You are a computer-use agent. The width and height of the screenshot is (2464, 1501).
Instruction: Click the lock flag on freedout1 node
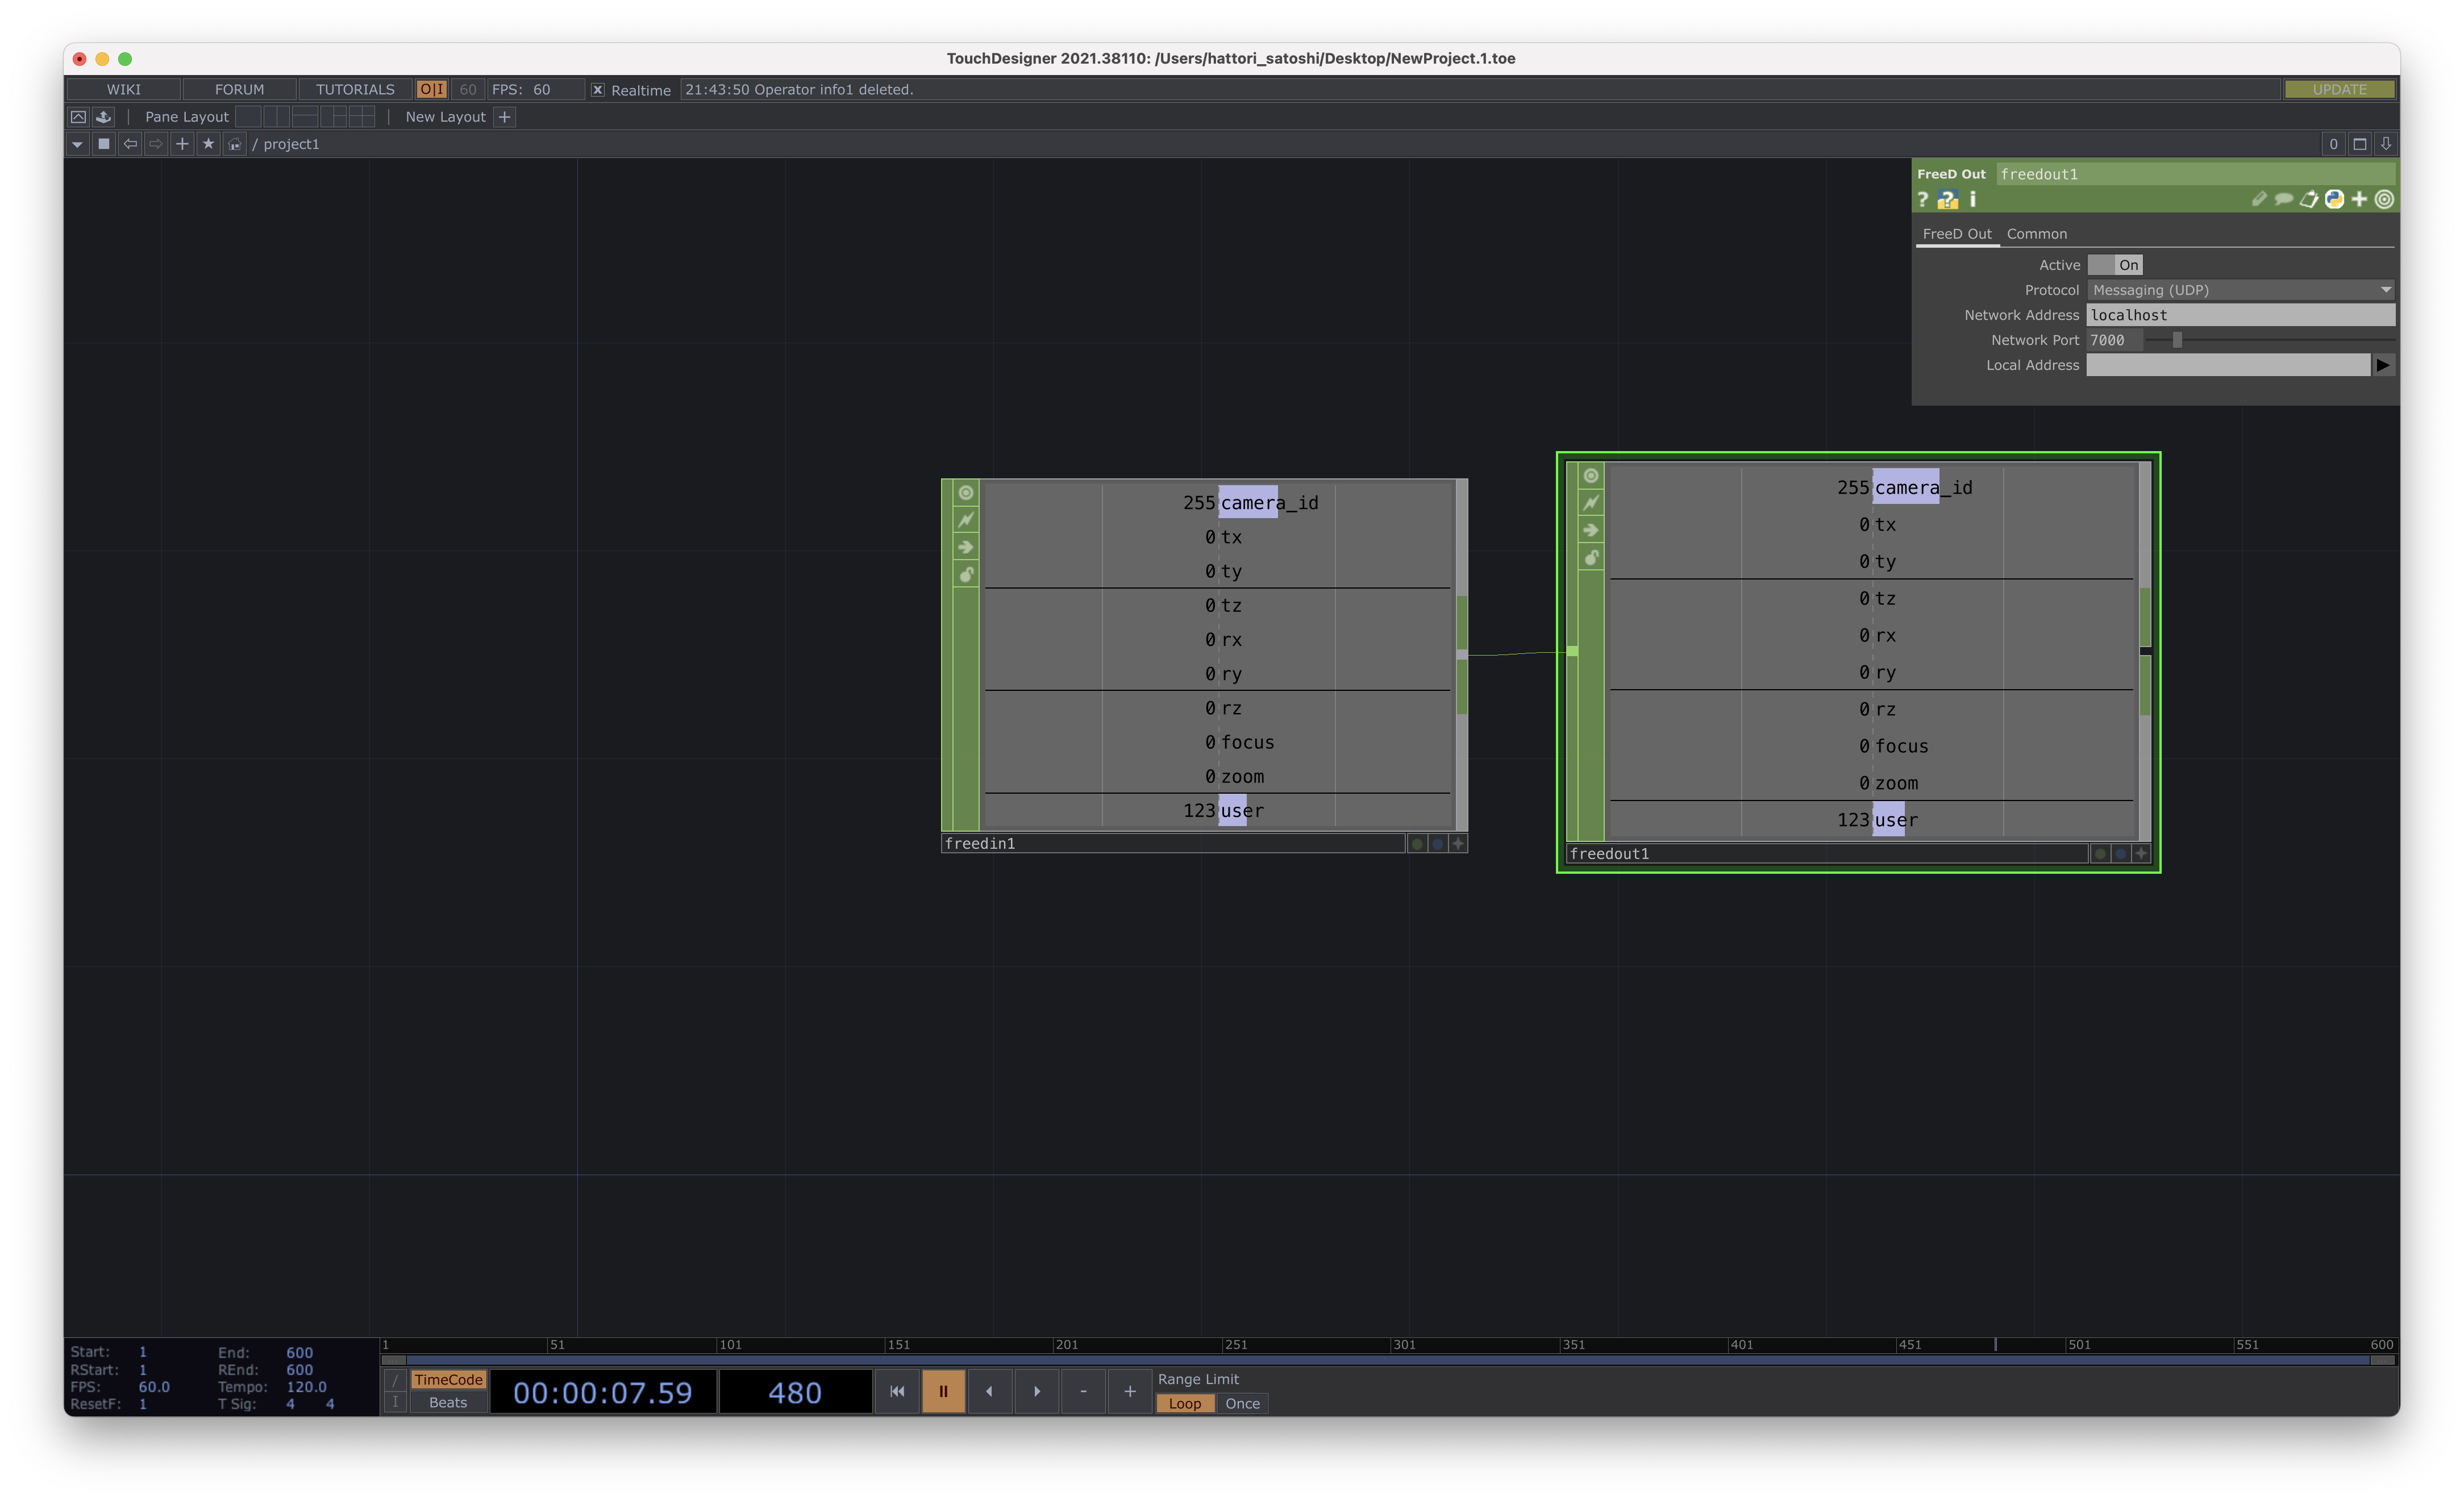pos(1591,557)
